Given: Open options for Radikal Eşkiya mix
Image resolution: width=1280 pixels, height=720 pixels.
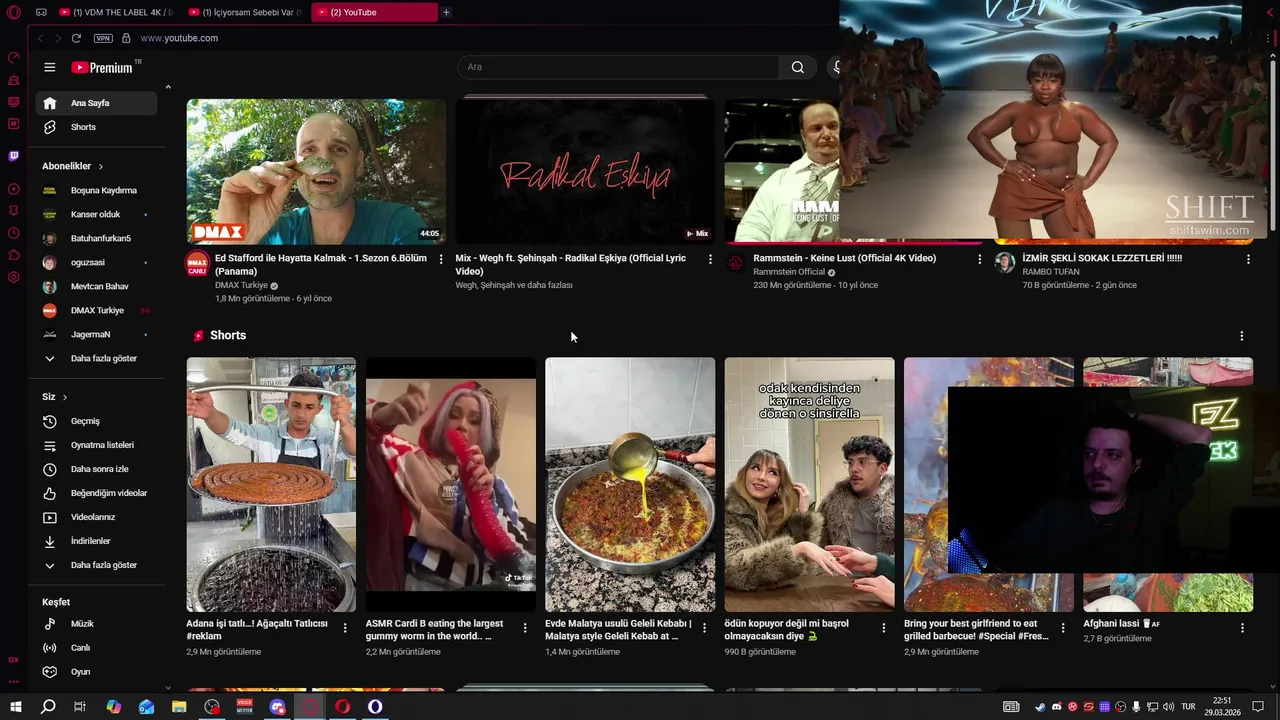Looking at the screenshot, I should point(710,259).
